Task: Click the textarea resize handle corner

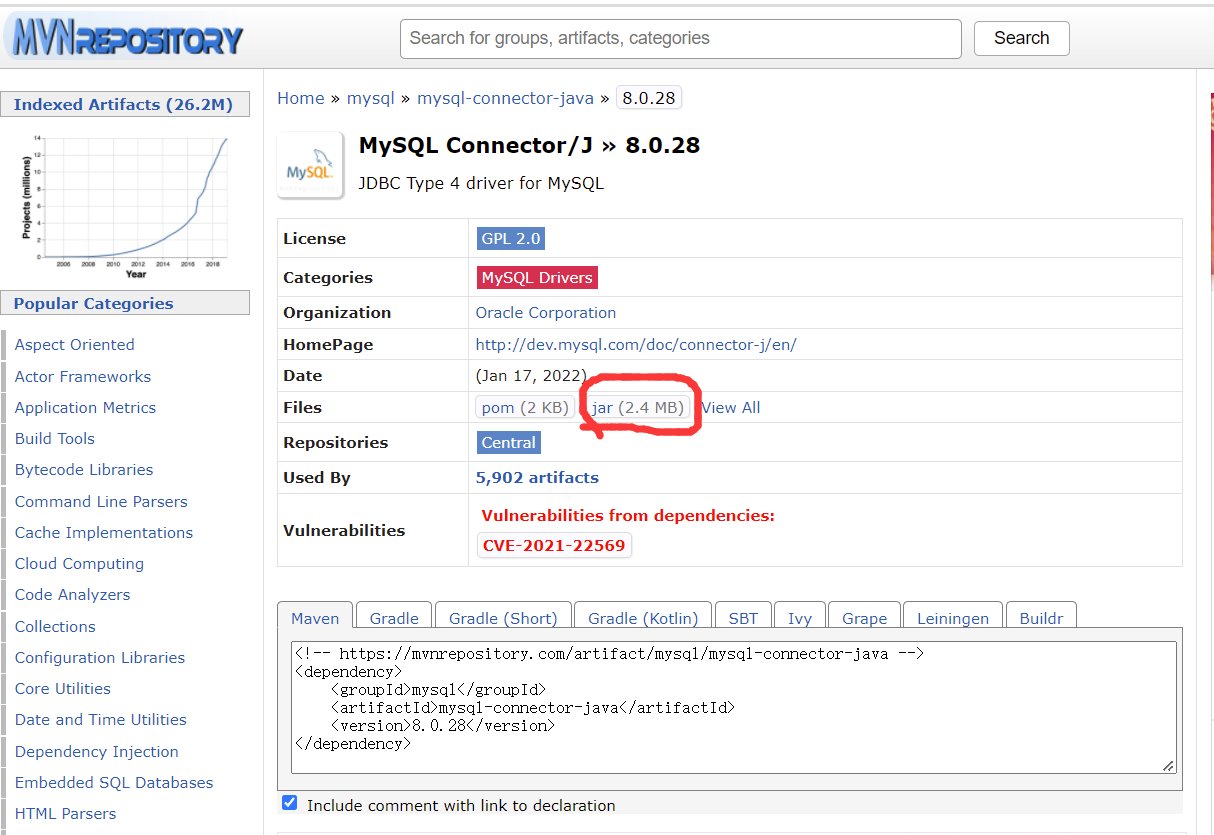Action: [1168, 765]
